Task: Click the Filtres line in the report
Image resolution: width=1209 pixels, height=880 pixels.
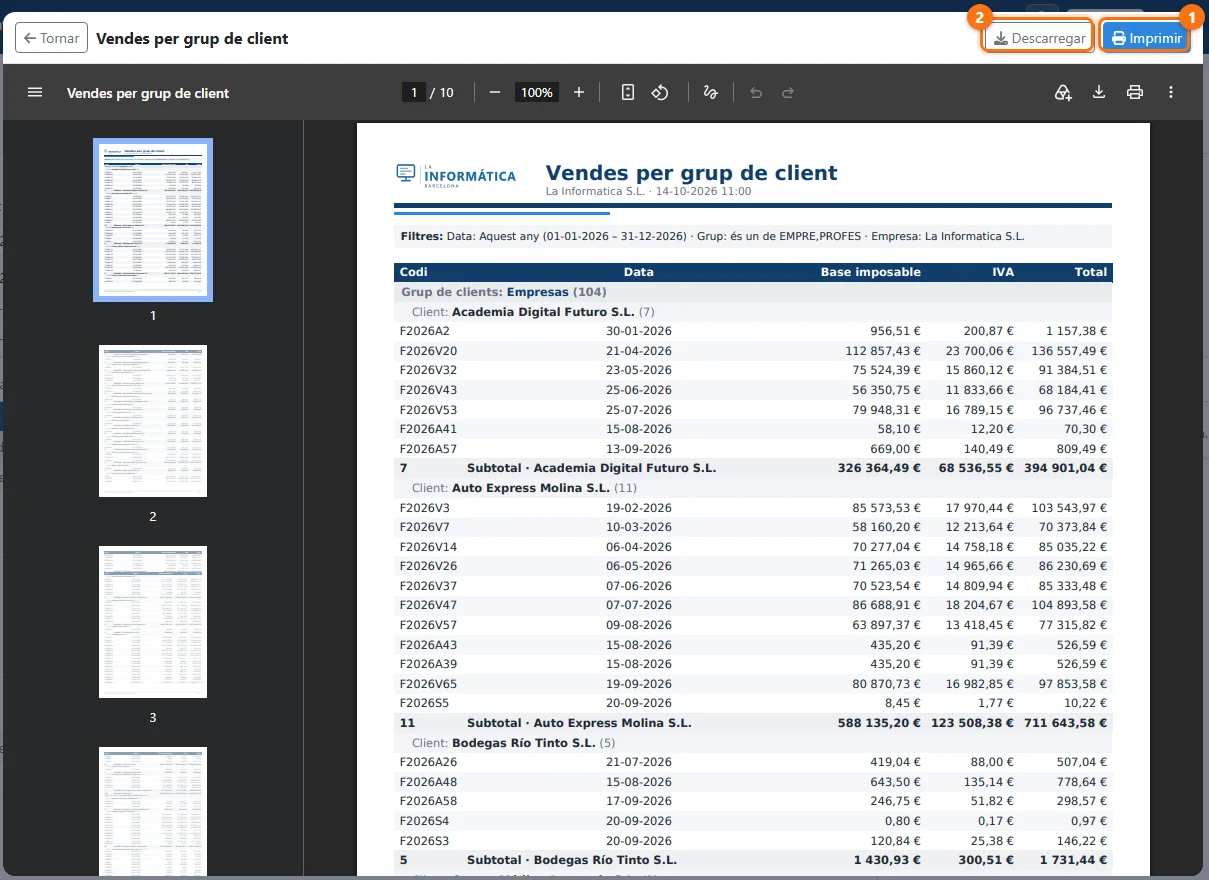Action: click(x=753, y=237)
